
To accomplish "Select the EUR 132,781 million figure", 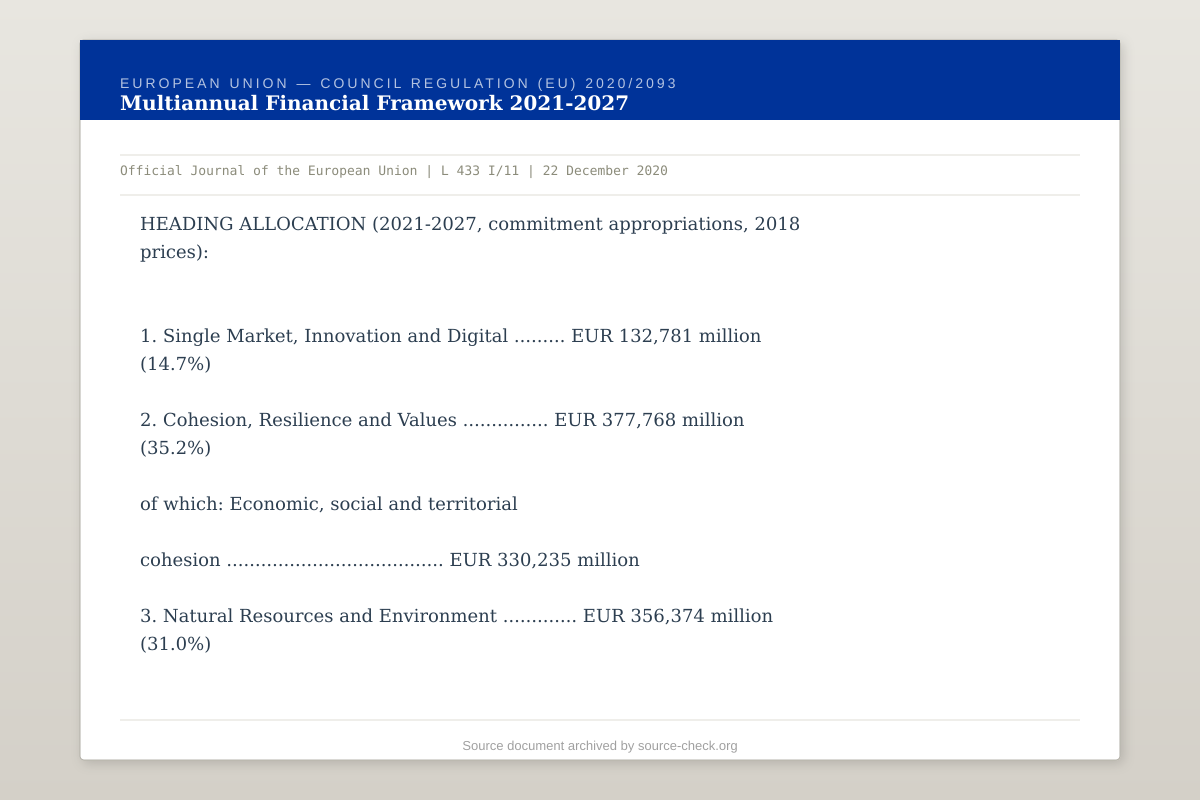I will (665, 336).
